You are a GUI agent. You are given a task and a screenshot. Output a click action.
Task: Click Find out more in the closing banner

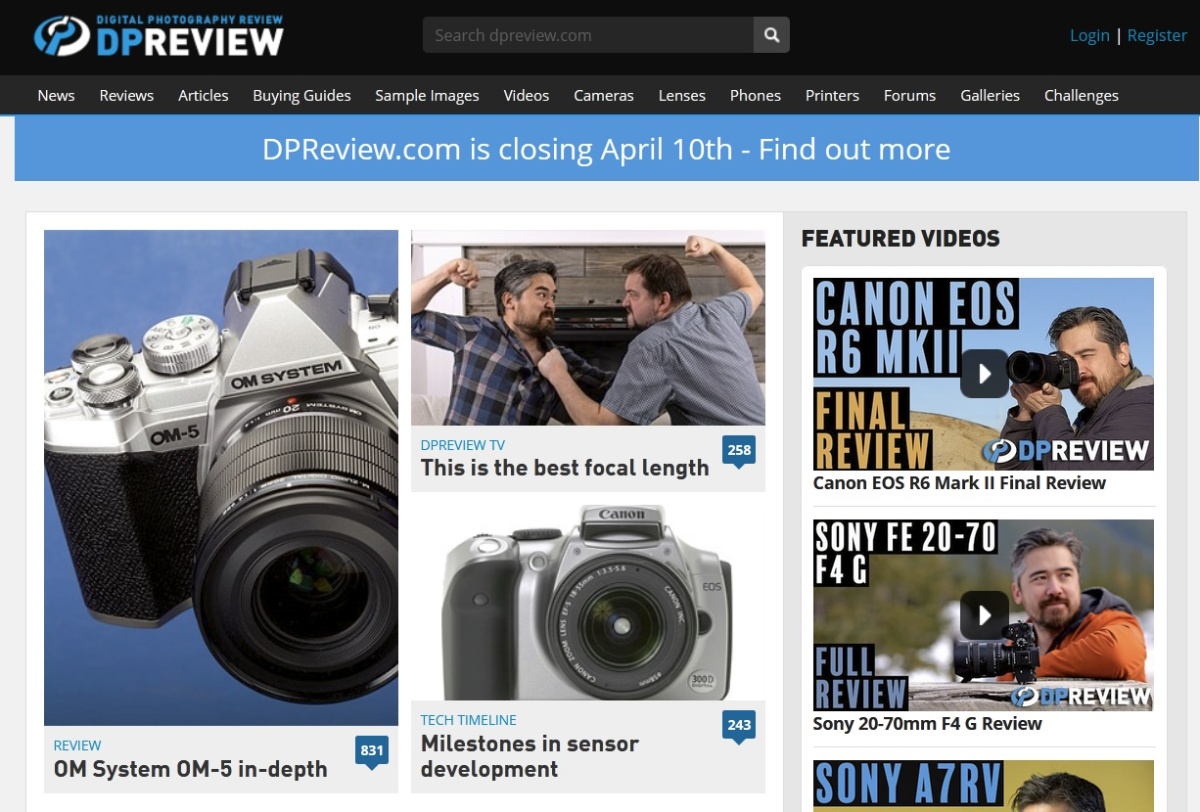(x=854, y=148)
